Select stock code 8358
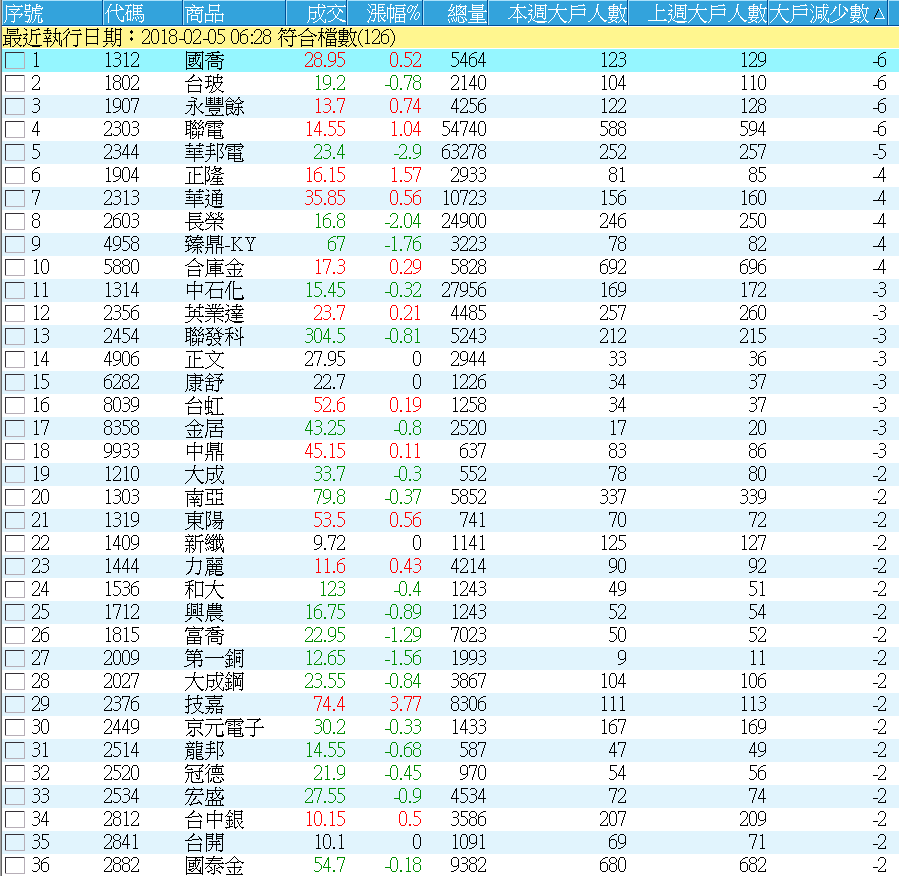 tap(122, 428)
